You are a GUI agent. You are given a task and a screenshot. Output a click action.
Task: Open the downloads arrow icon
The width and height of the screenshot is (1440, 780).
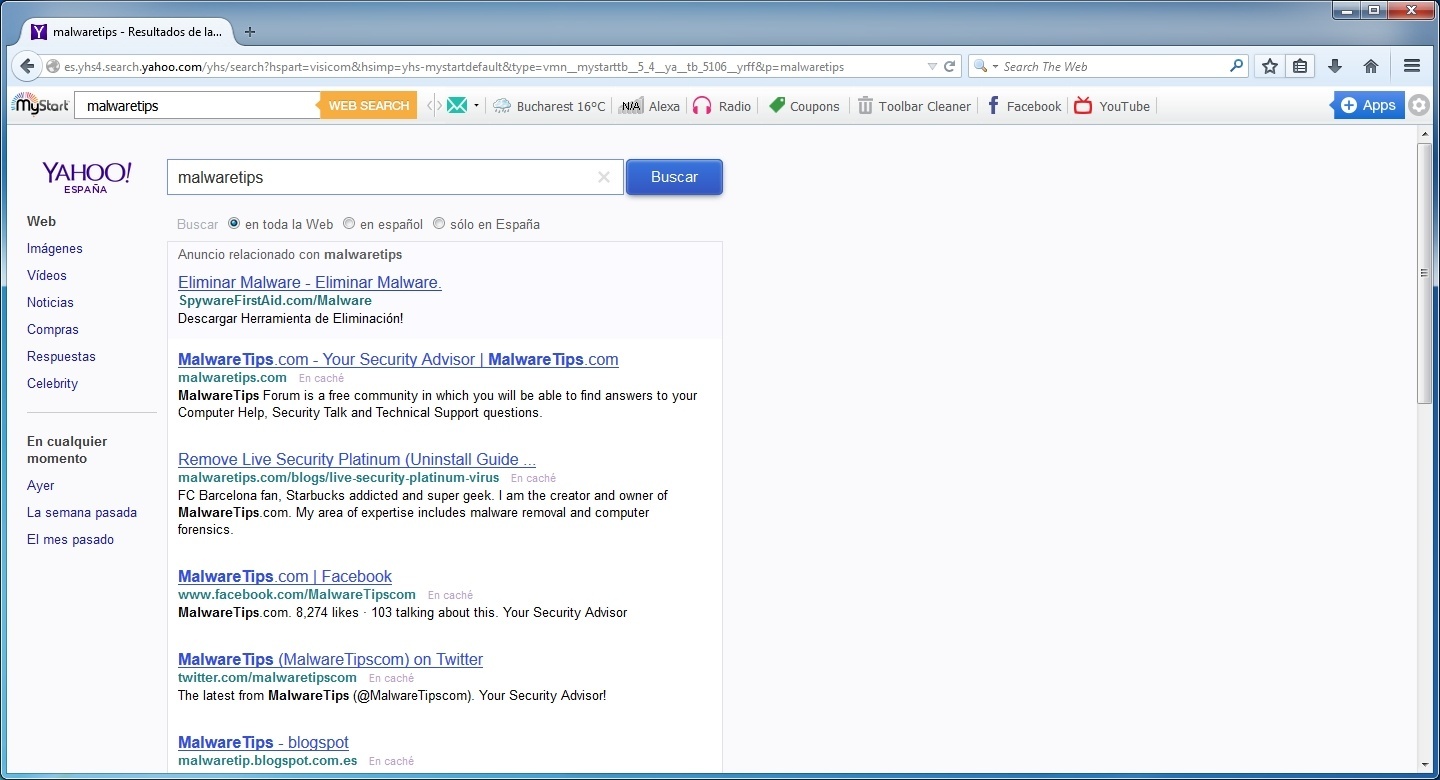(1335, 67)
